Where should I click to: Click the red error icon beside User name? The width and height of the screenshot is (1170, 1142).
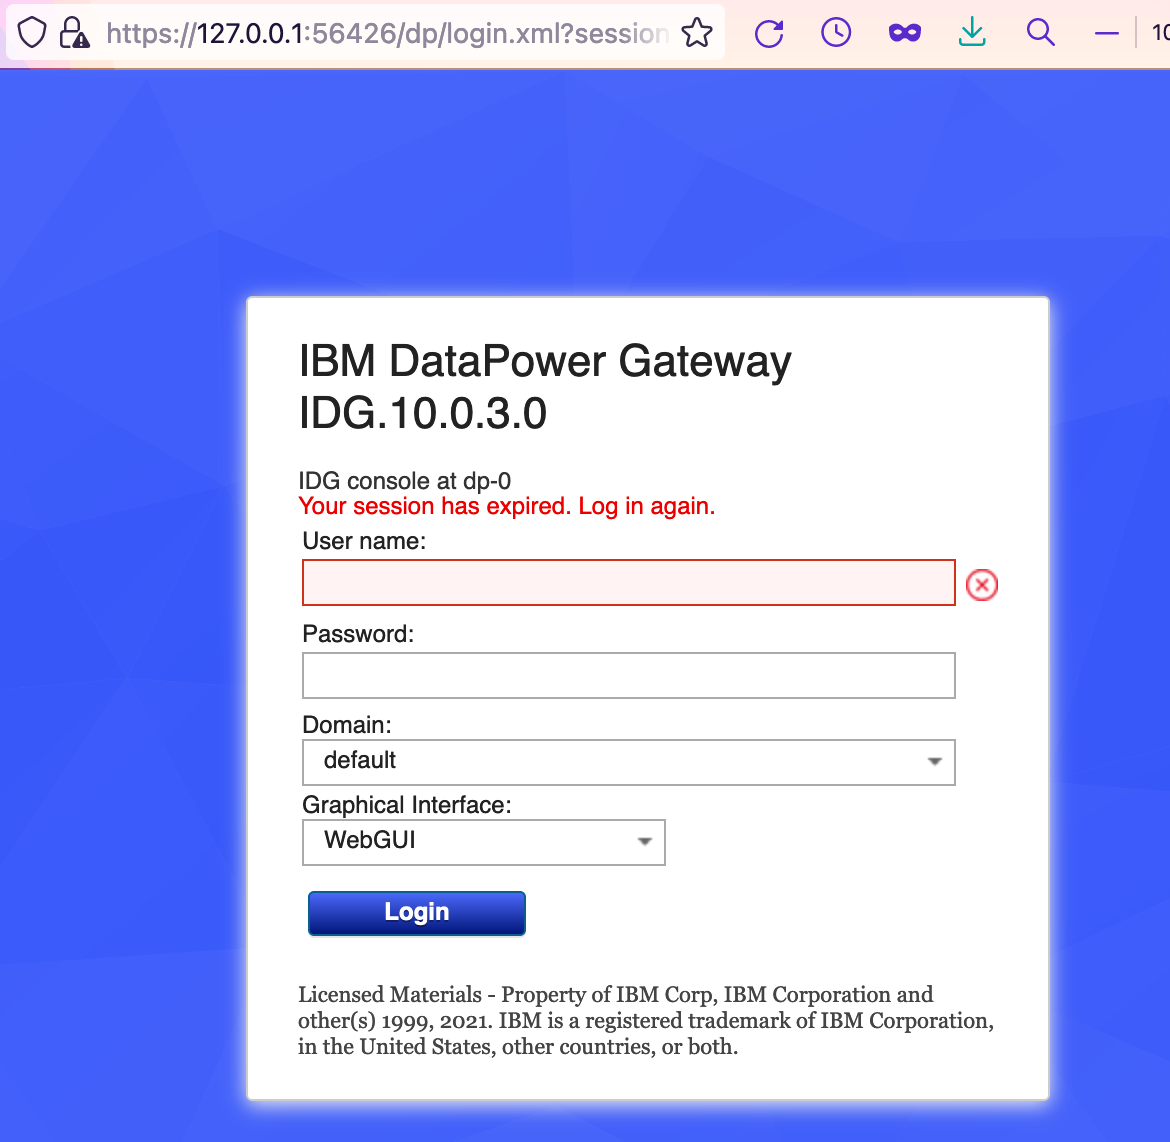(x=982, y=584)
